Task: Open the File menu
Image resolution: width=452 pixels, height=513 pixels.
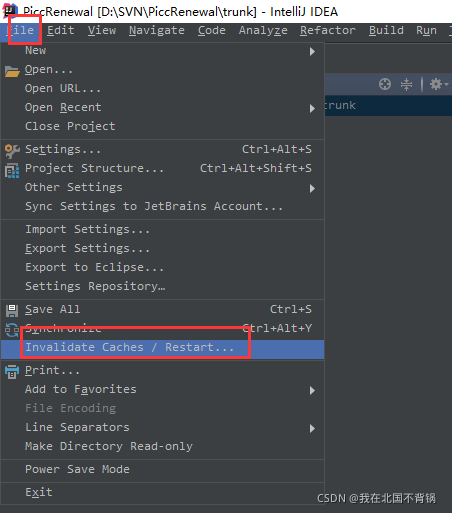Action: (20, 31)
